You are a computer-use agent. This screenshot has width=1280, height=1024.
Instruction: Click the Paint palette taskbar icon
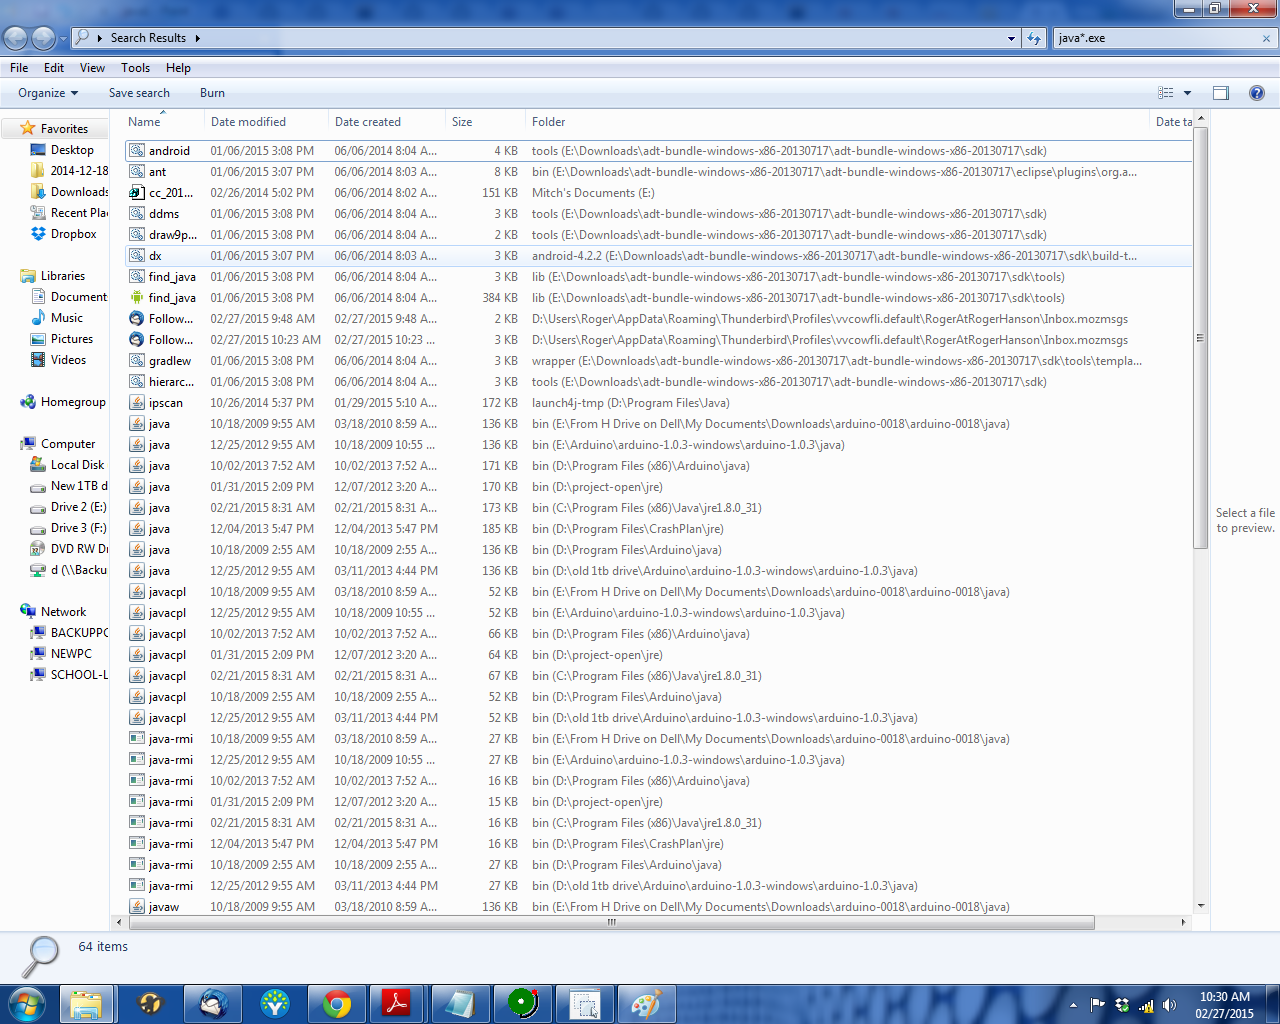tap(645, 1003)
